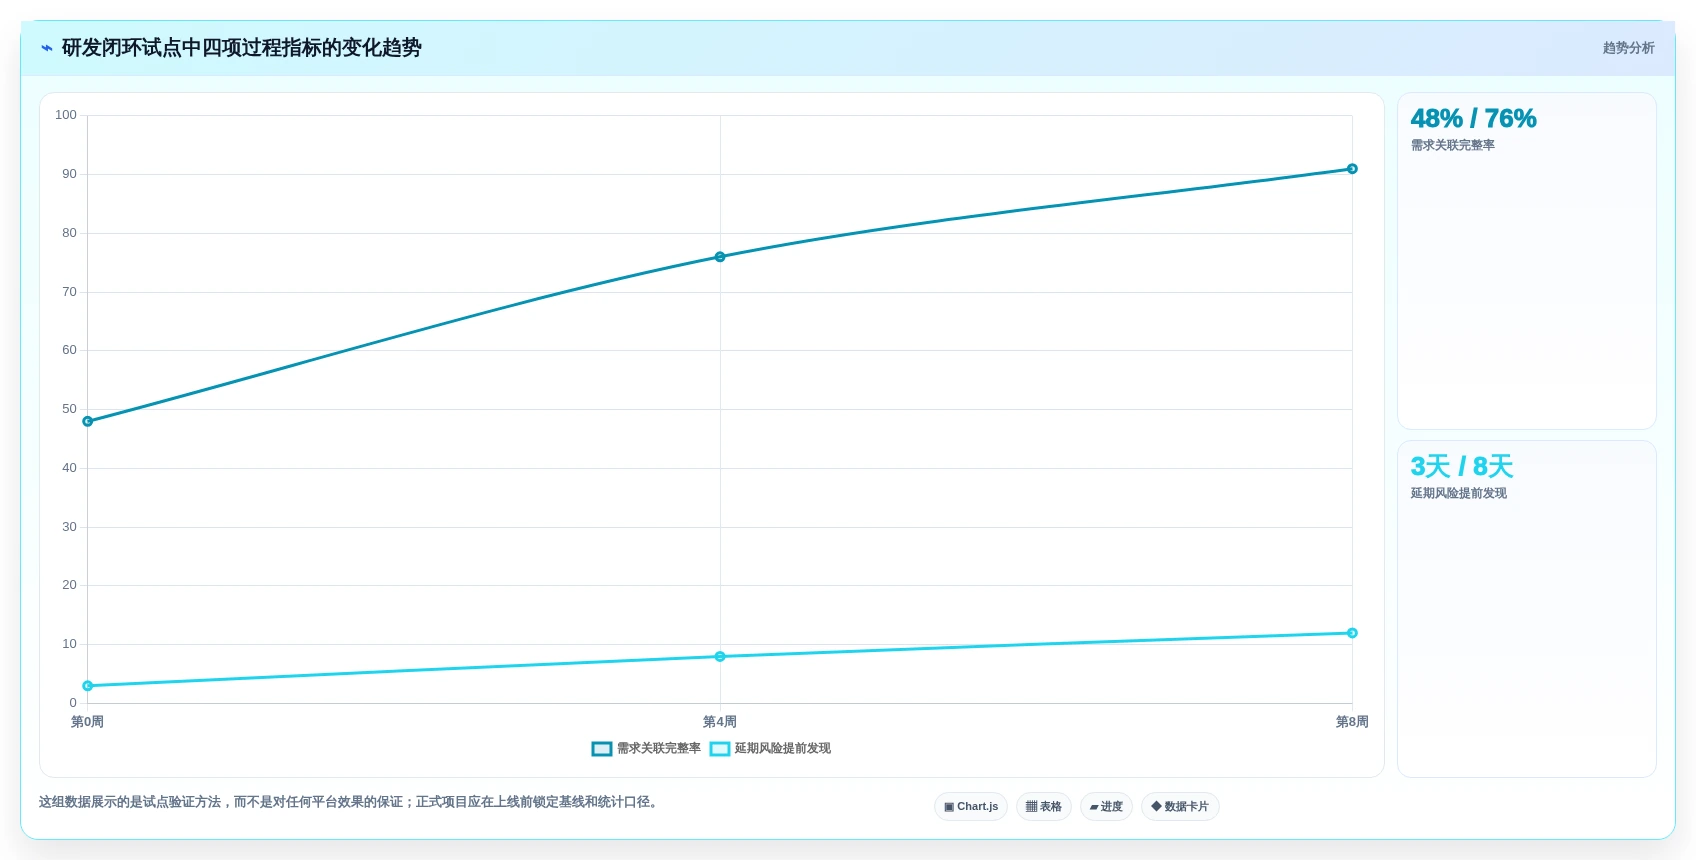Toggle the 延期风险提前发现 legend swatch
The width and height of the screenshot is (1696, 860).
pos(720,749)
